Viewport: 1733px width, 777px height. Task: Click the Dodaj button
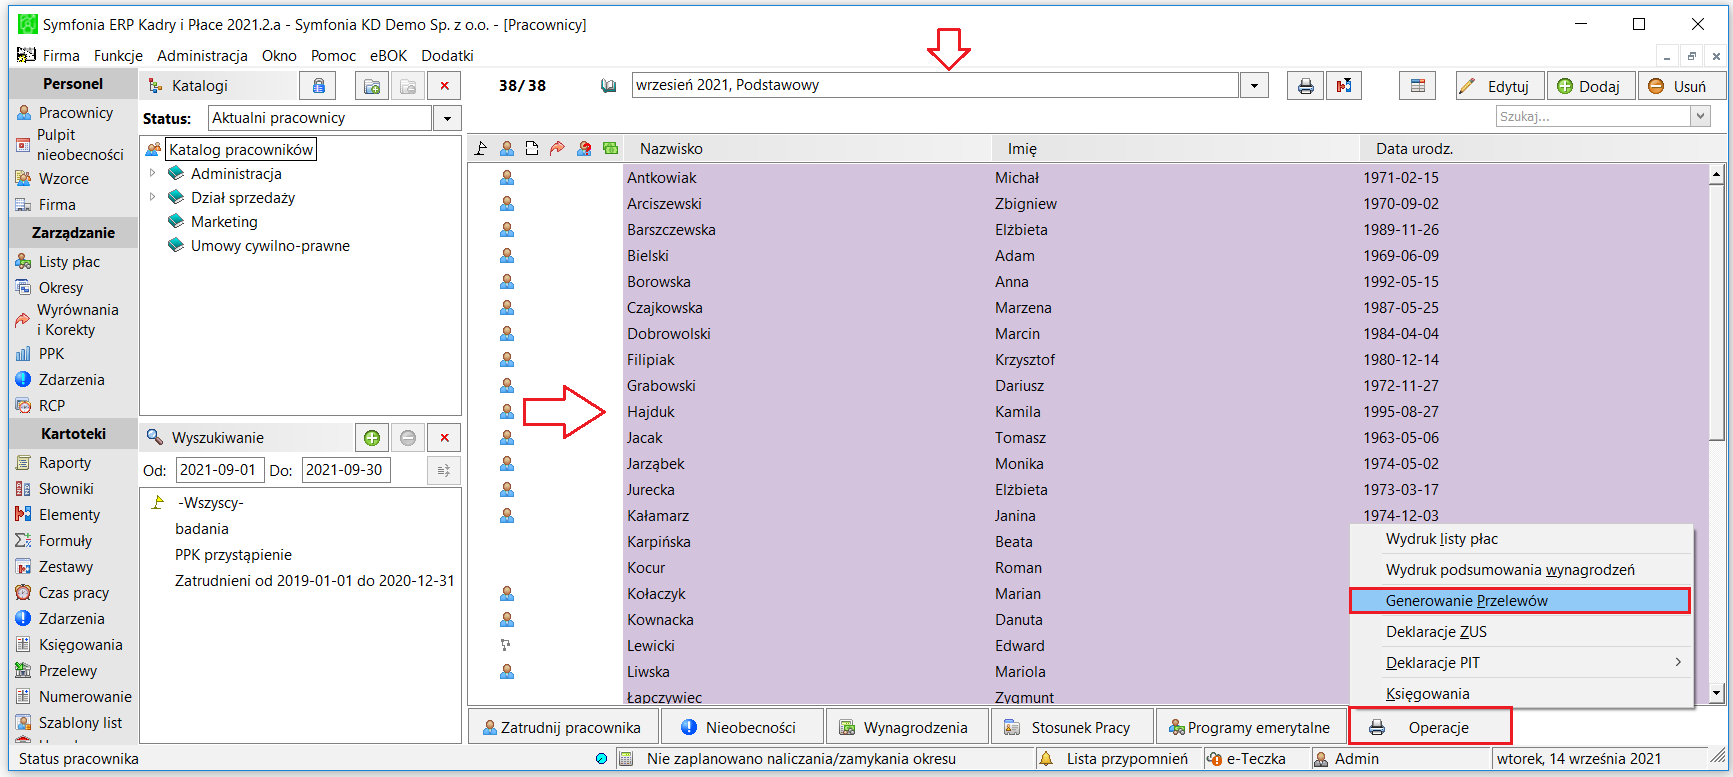[x=1591, y=86]
